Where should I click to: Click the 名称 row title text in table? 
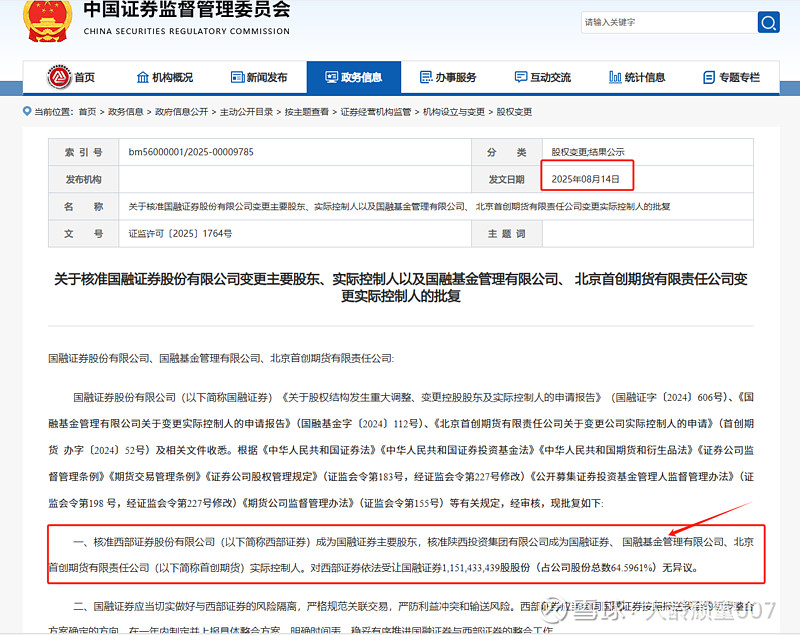coord(399,207)
